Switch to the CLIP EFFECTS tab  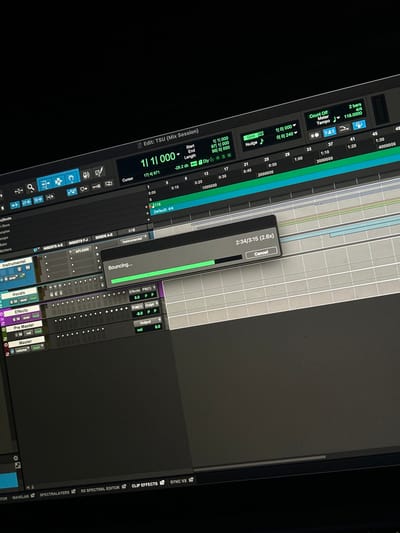(145, 484)
